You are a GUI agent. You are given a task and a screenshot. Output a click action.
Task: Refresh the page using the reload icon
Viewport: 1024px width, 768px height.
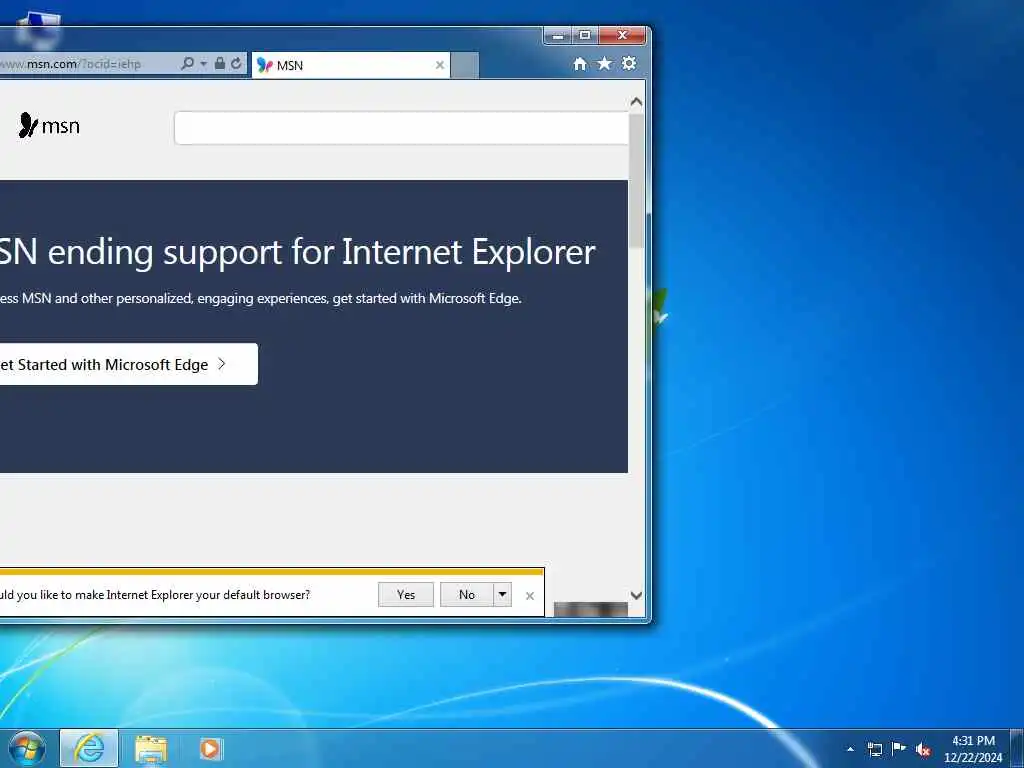[236, 63]
